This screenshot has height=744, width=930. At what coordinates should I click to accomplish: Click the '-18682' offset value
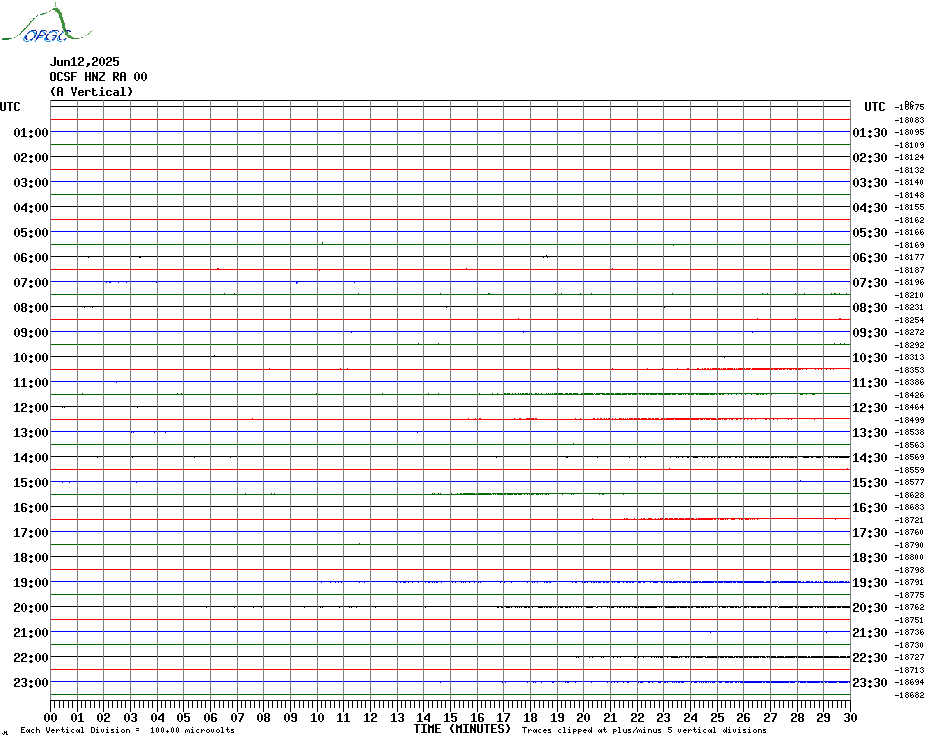coord(909,695)
